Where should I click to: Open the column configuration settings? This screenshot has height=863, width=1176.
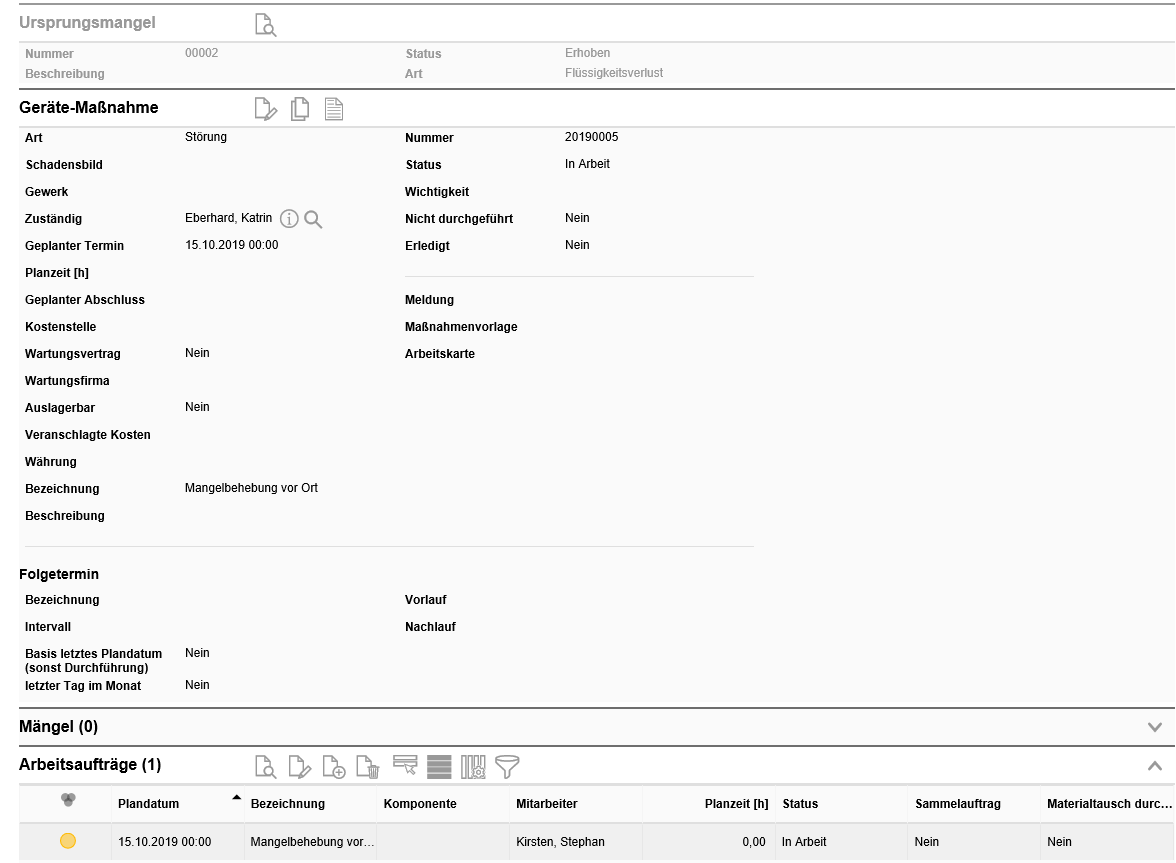[x=473, y=767]
